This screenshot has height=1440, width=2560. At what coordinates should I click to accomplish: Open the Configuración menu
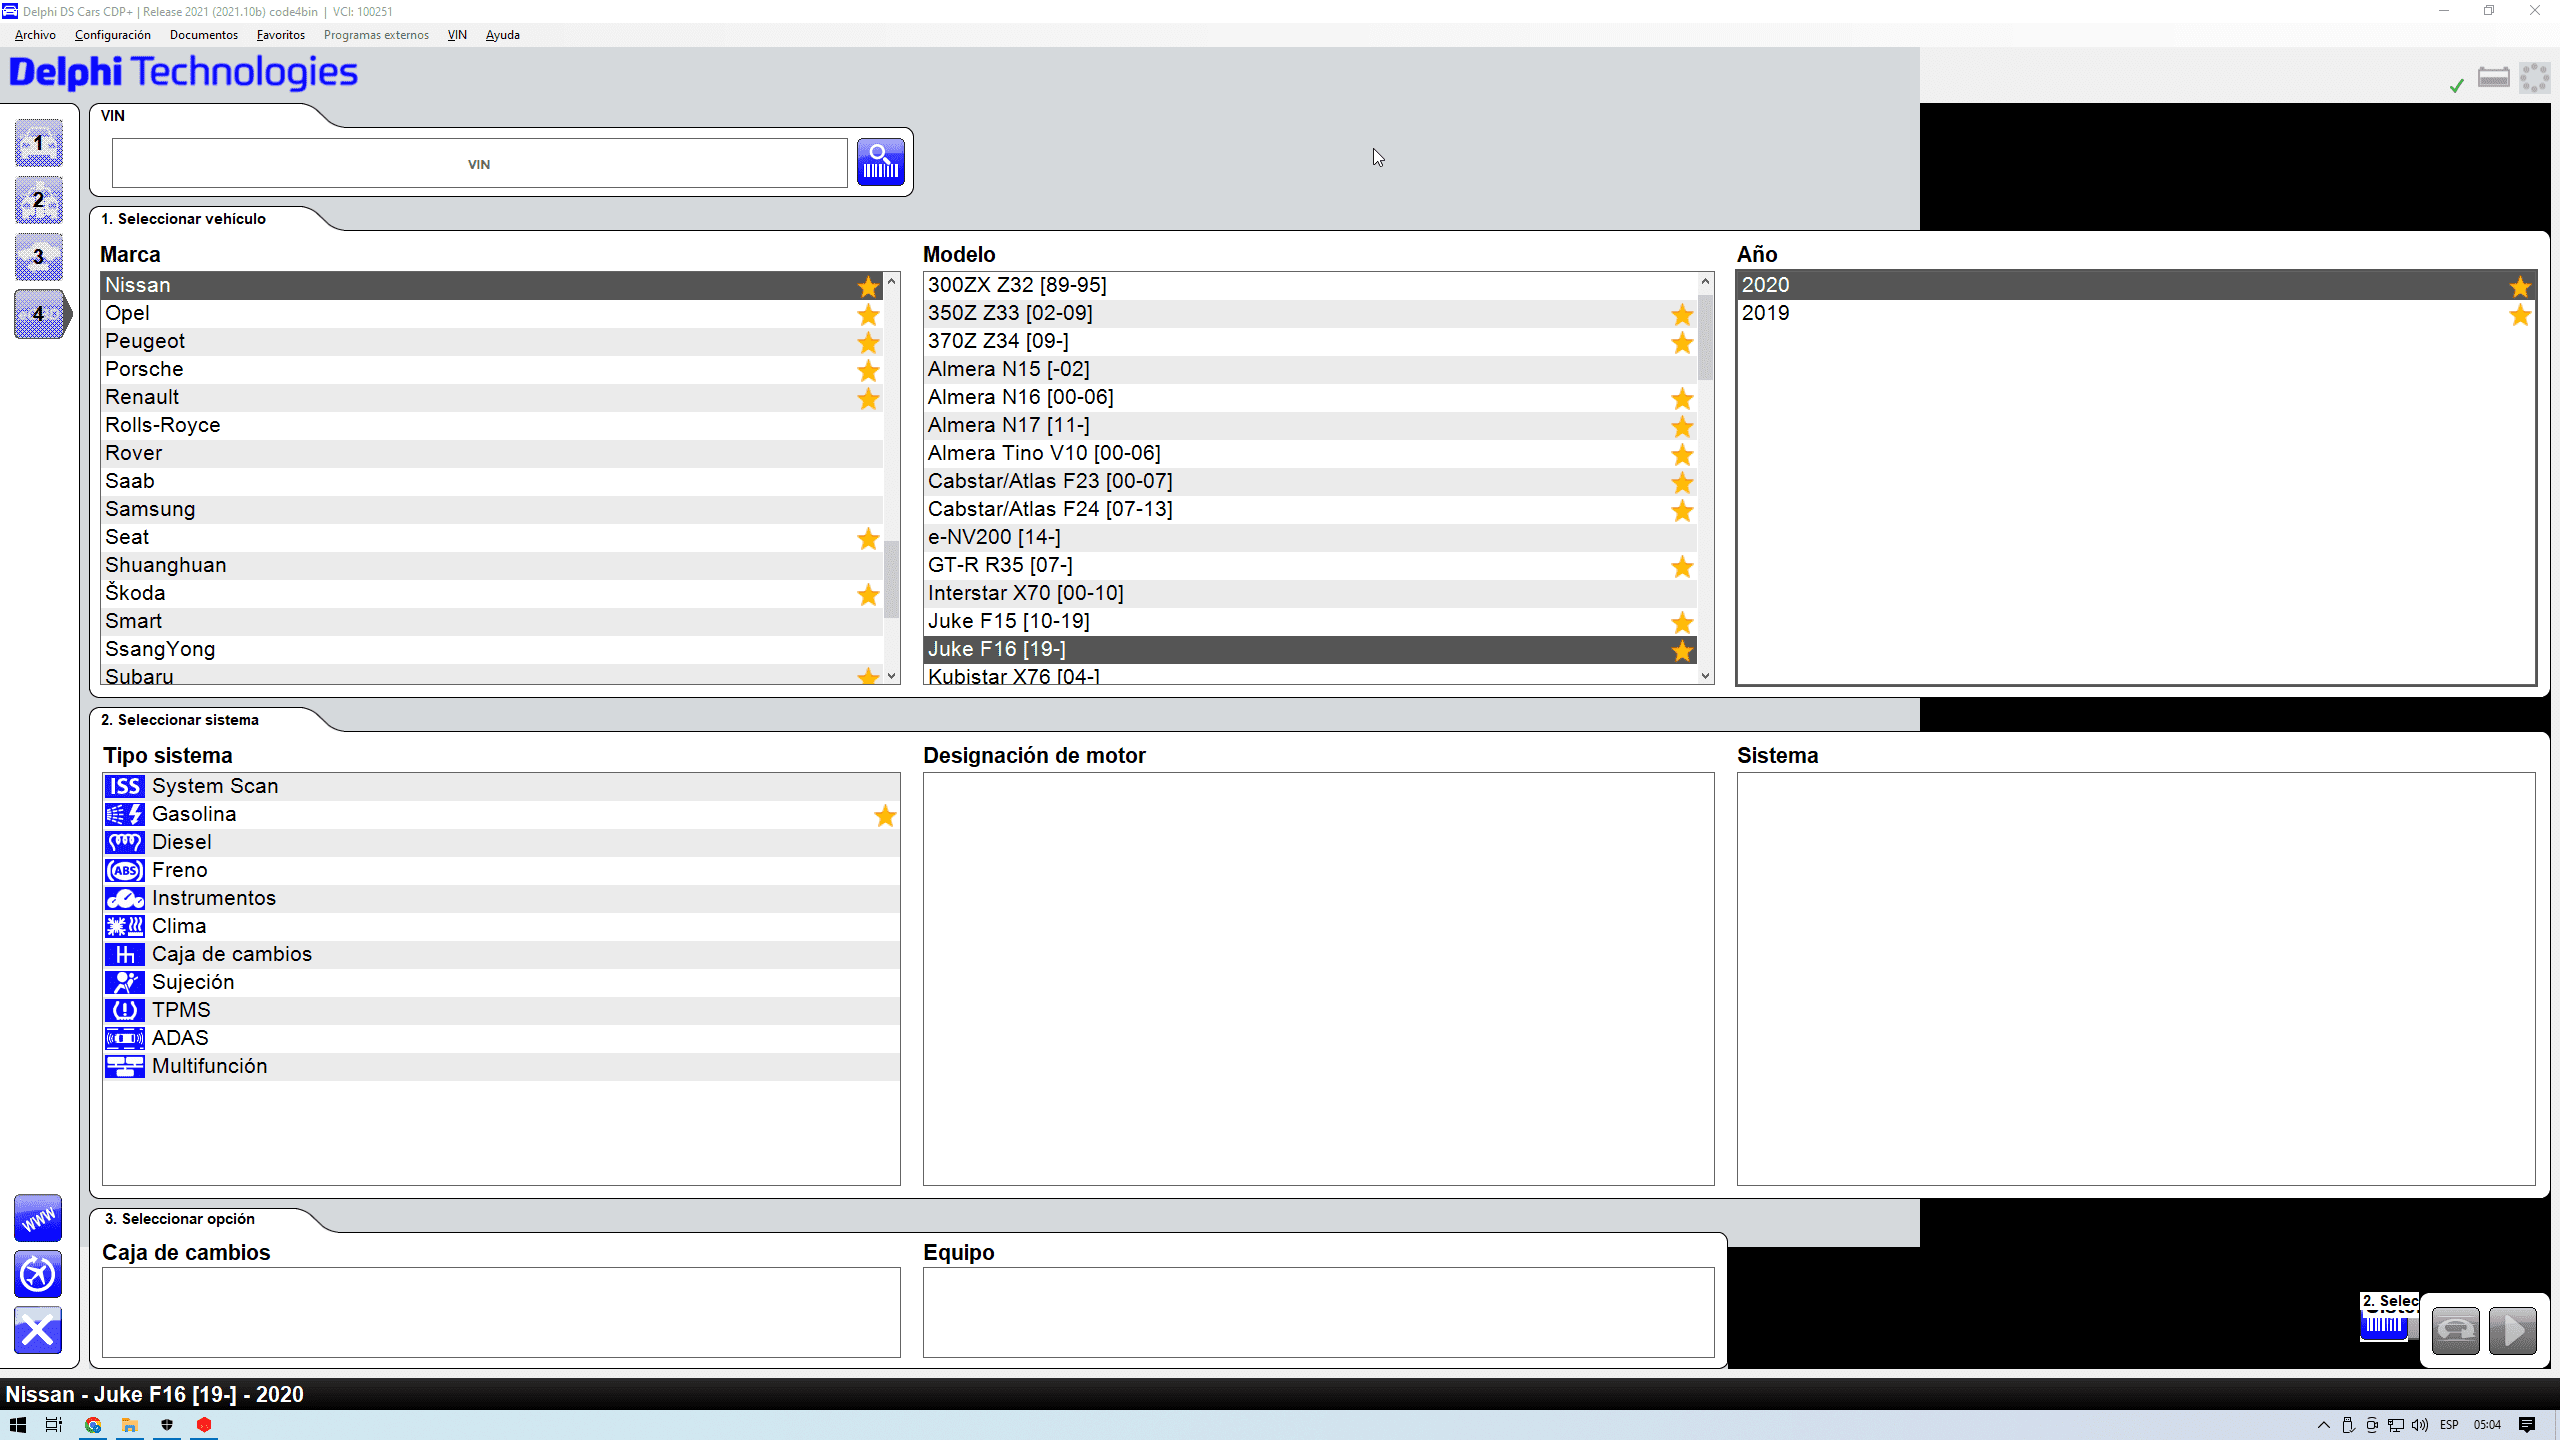(113, 35)
